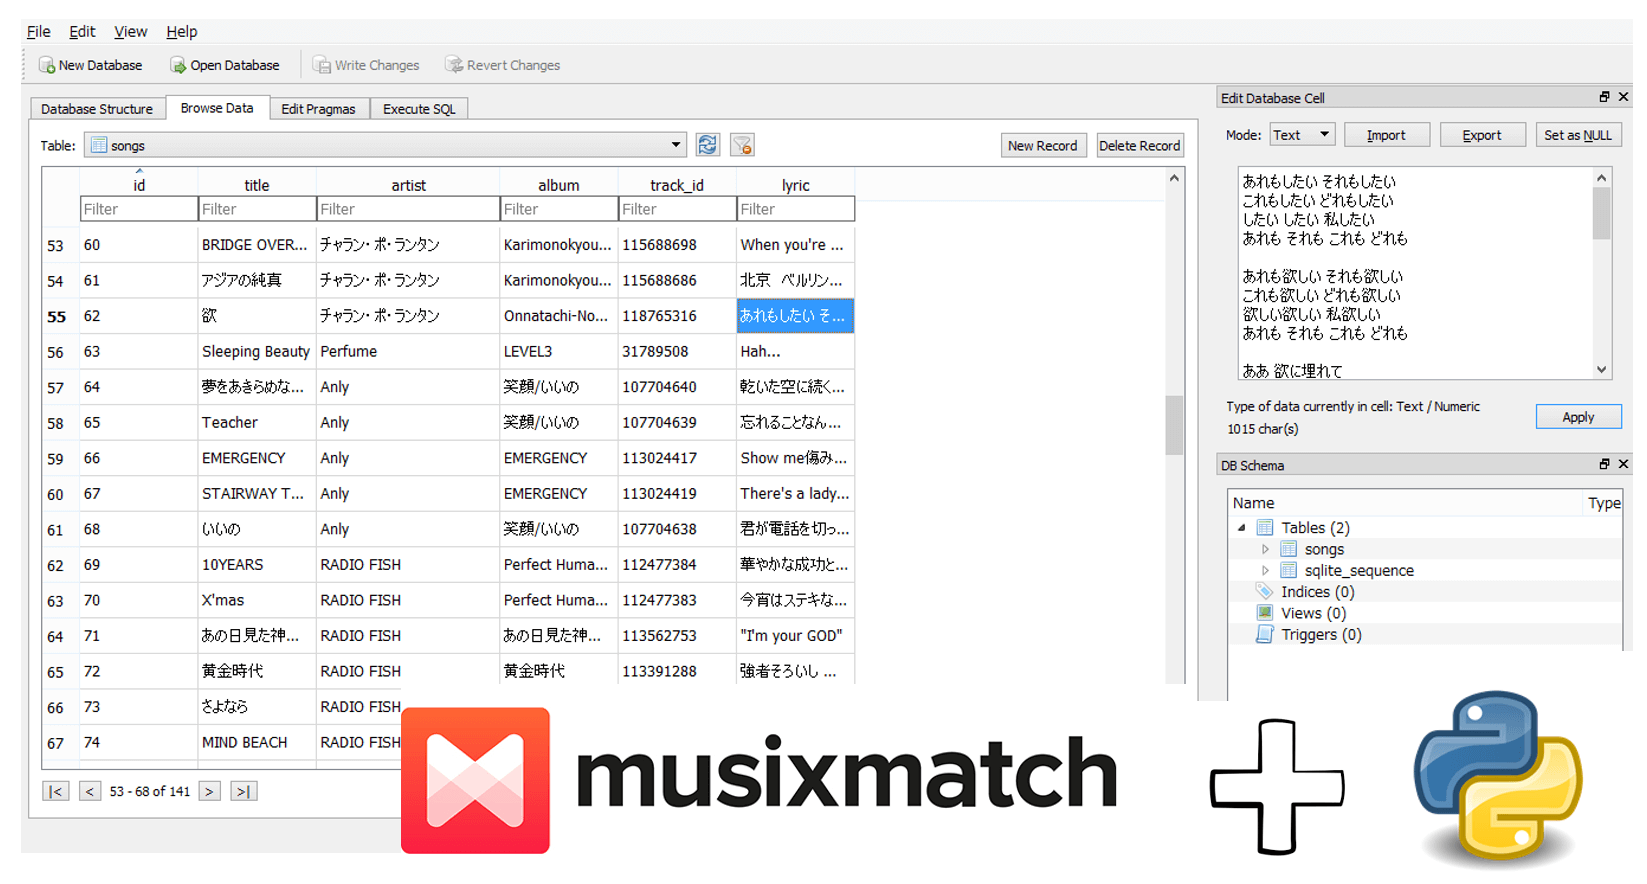Click the cell editor scrollbar down arrow
The image size is (1647, 884).
(x=1602, y=370)
